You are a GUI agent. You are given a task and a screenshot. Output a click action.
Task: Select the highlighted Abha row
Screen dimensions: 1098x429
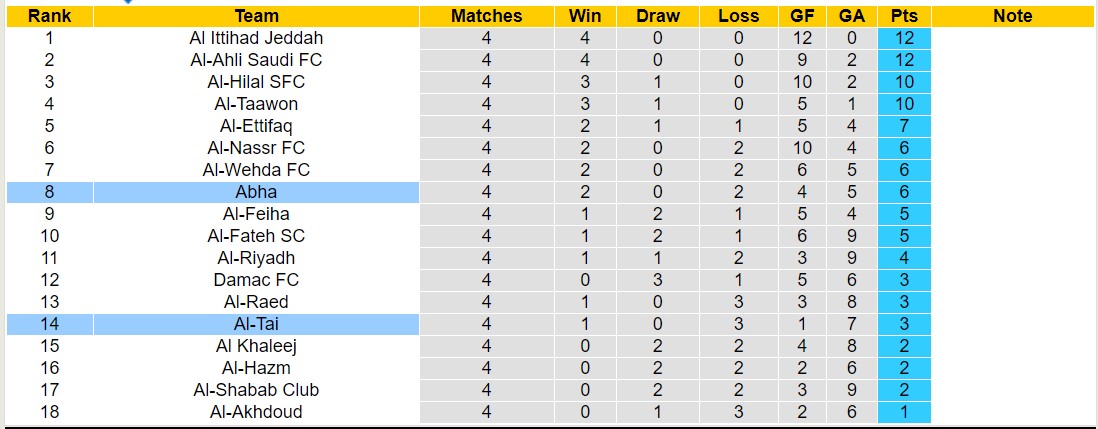[256, 192]
